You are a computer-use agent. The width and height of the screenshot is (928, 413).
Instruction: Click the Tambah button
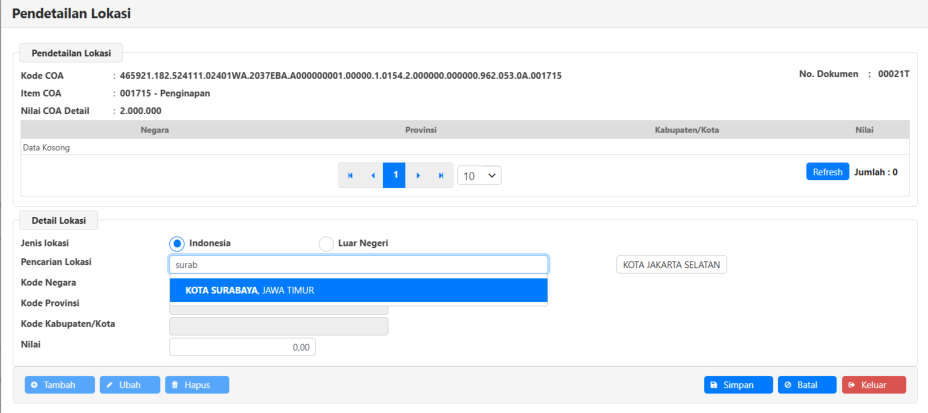(x=60, y=385)
